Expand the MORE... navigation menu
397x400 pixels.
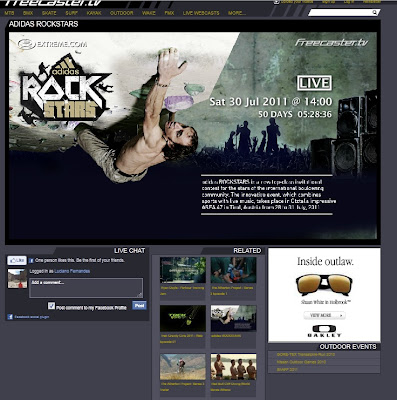coord(237,13)
